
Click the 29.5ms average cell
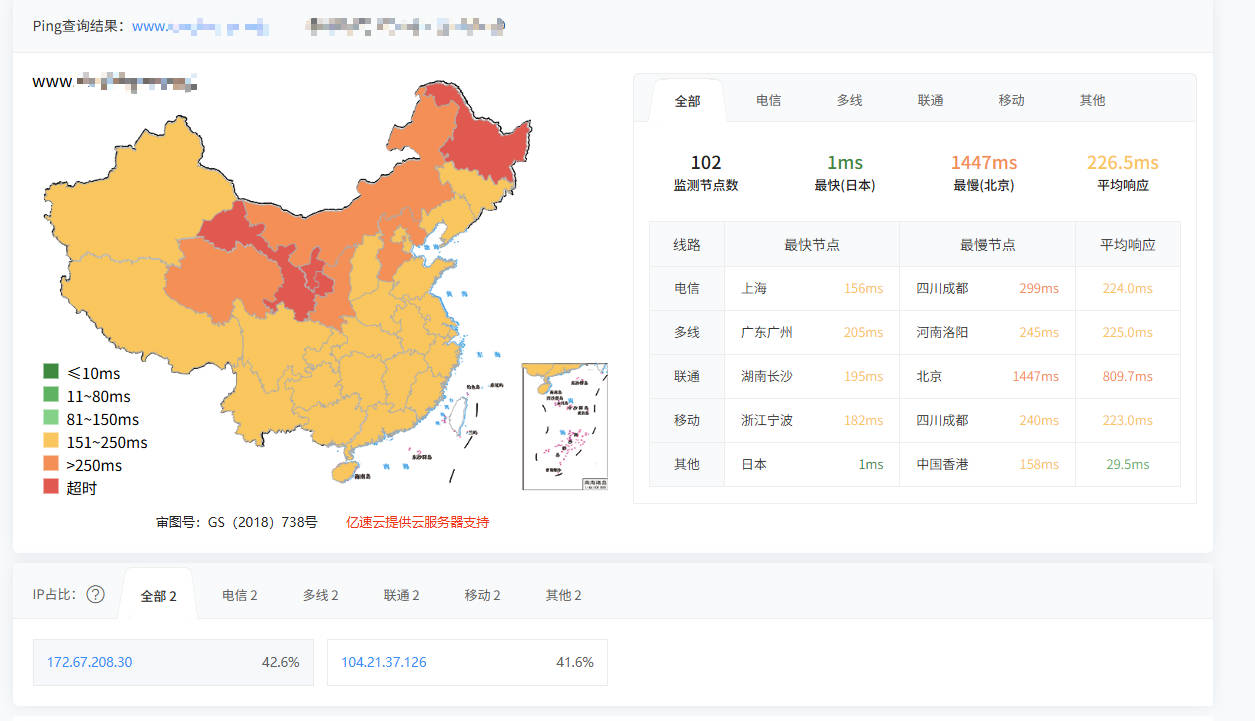tap(1127, 464)
